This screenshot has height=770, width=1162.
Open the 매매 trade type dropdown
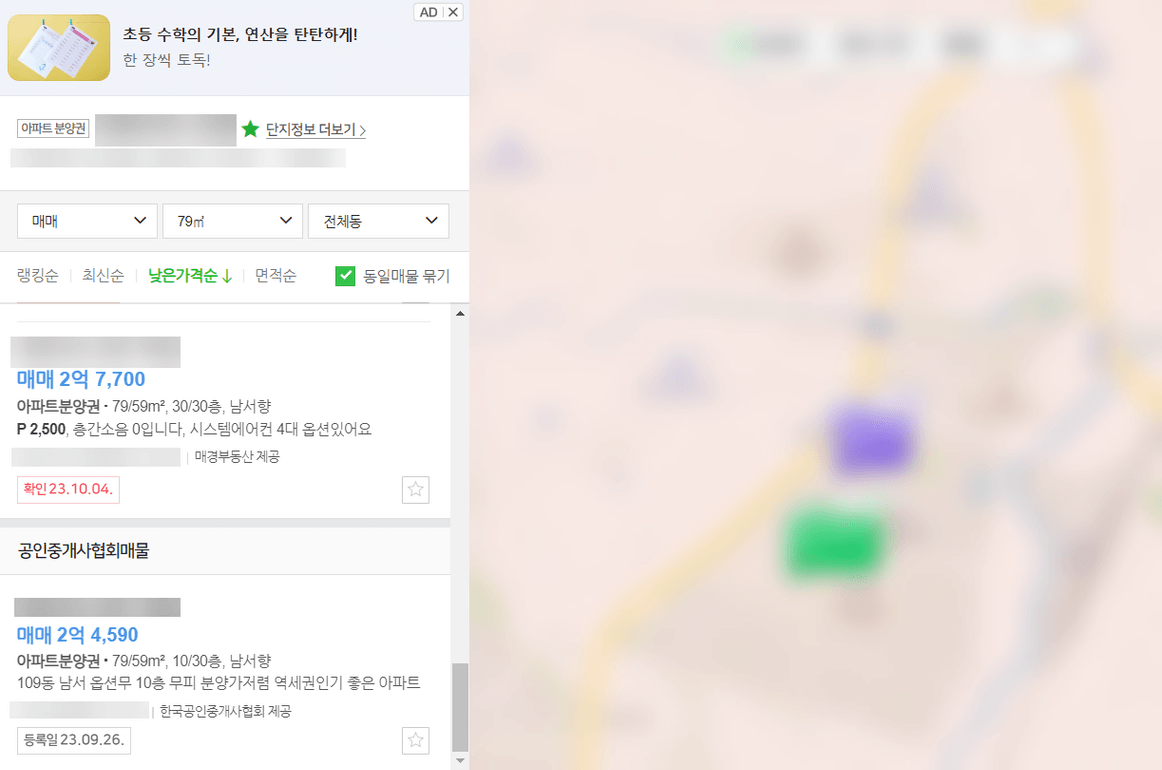click(x=87, y=221)
